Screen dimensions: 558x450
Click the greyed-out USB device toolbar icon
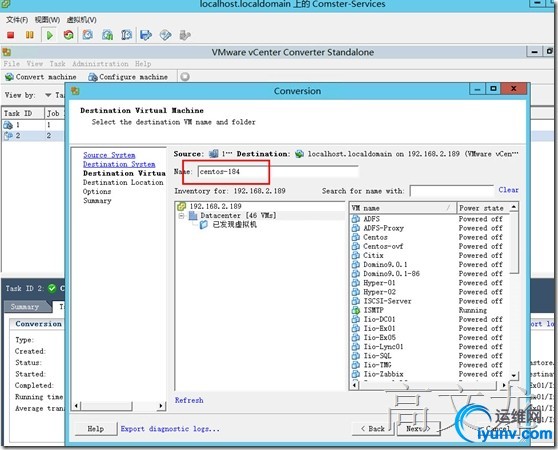tap(185, 35)
